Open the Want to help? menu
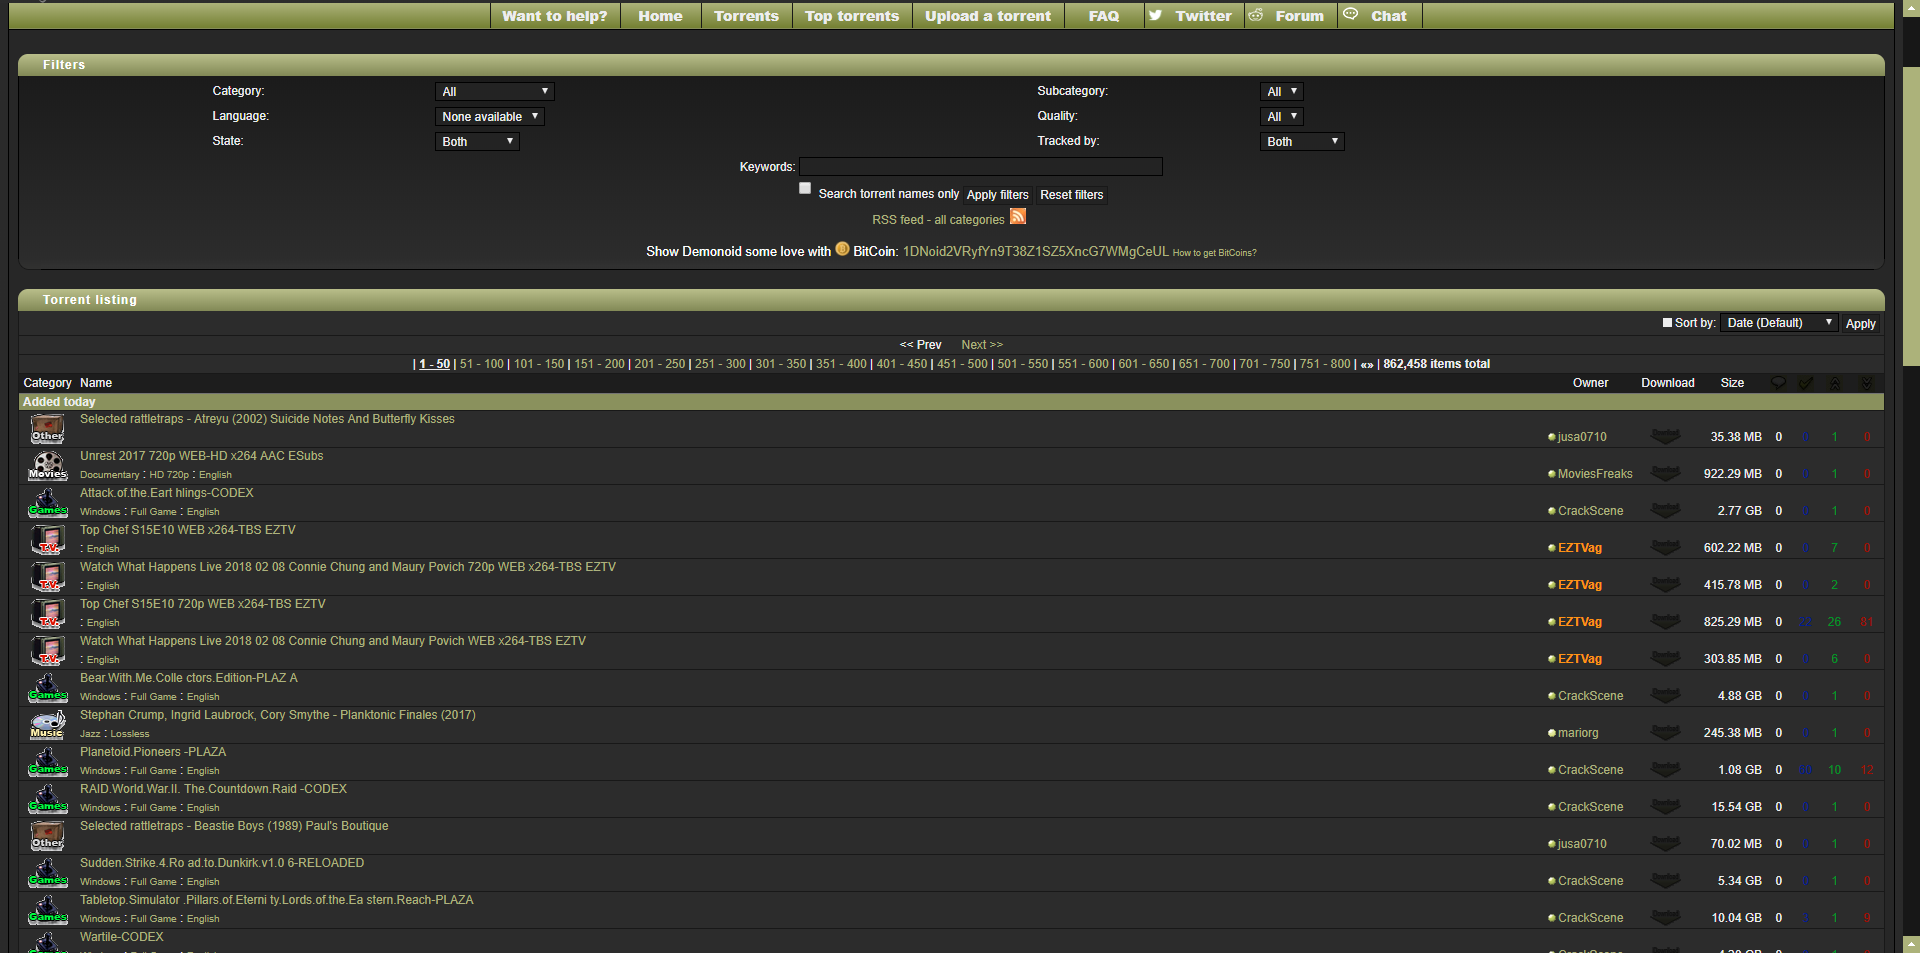 [555, 16]
